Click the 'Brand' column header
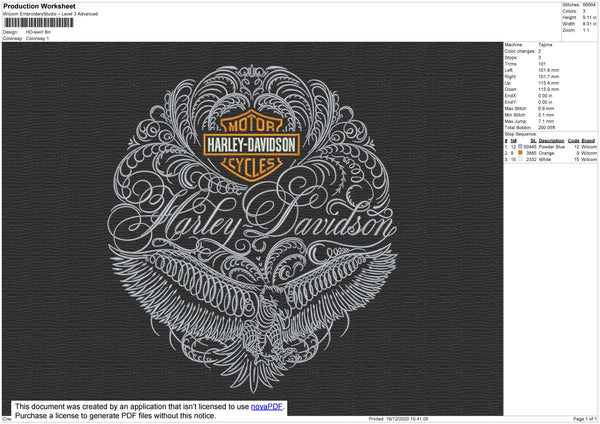Image resolution: width=600 pixels, height=424 pixels. point(588,141)
